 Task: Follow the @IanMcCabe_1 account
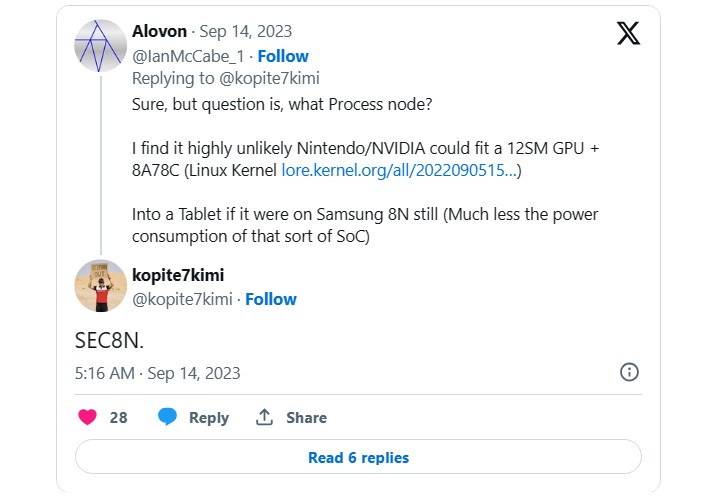(x=282, y=56)
